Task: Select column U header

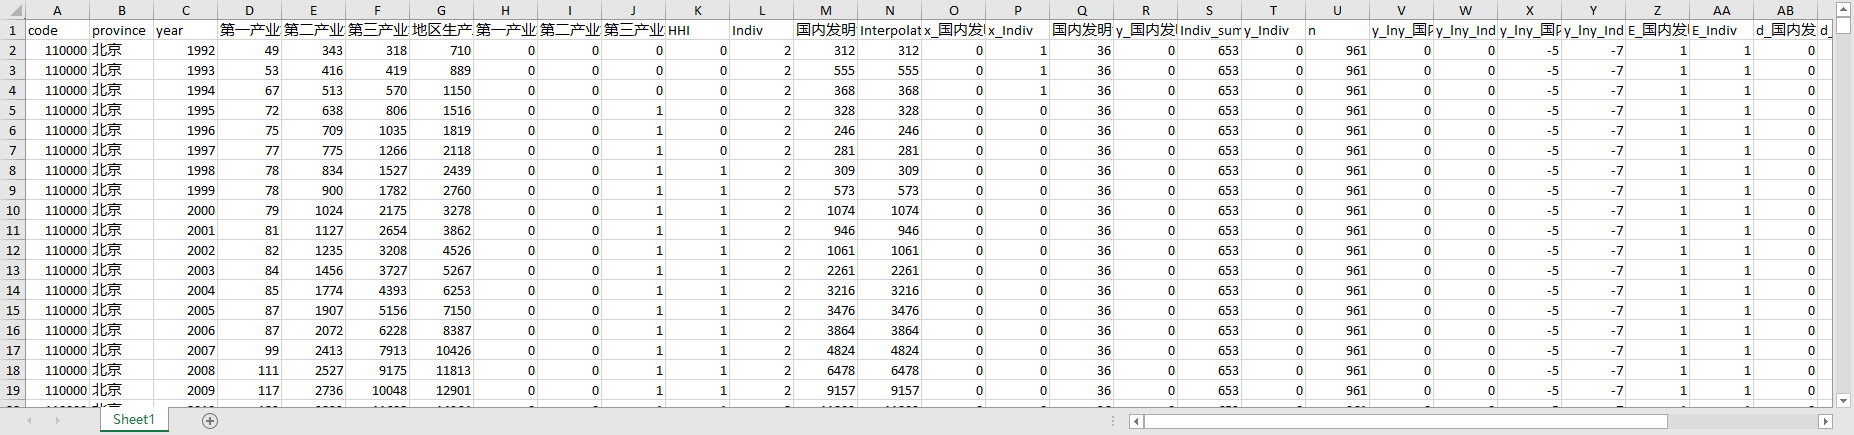Action: pos(1337,10)
